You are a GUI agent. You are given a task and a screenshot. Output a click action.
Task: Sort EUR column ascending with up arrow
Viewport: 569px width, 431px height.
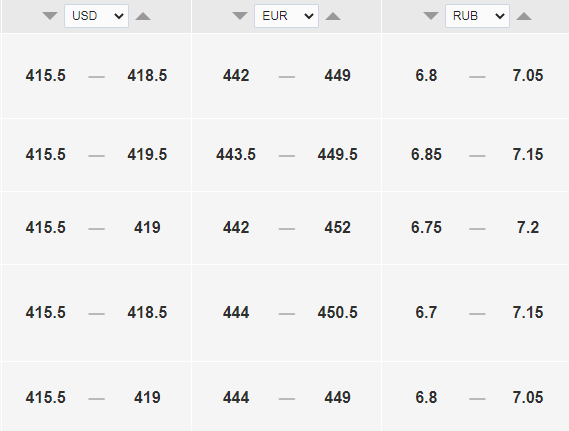pyautogui.click(x=333, y=16)
